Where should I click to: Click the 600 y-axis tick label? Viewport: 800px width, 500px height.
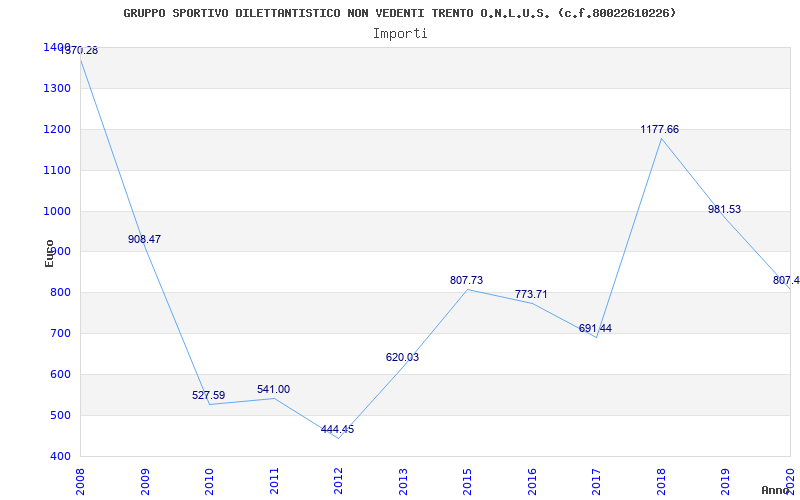coord(60,374)
